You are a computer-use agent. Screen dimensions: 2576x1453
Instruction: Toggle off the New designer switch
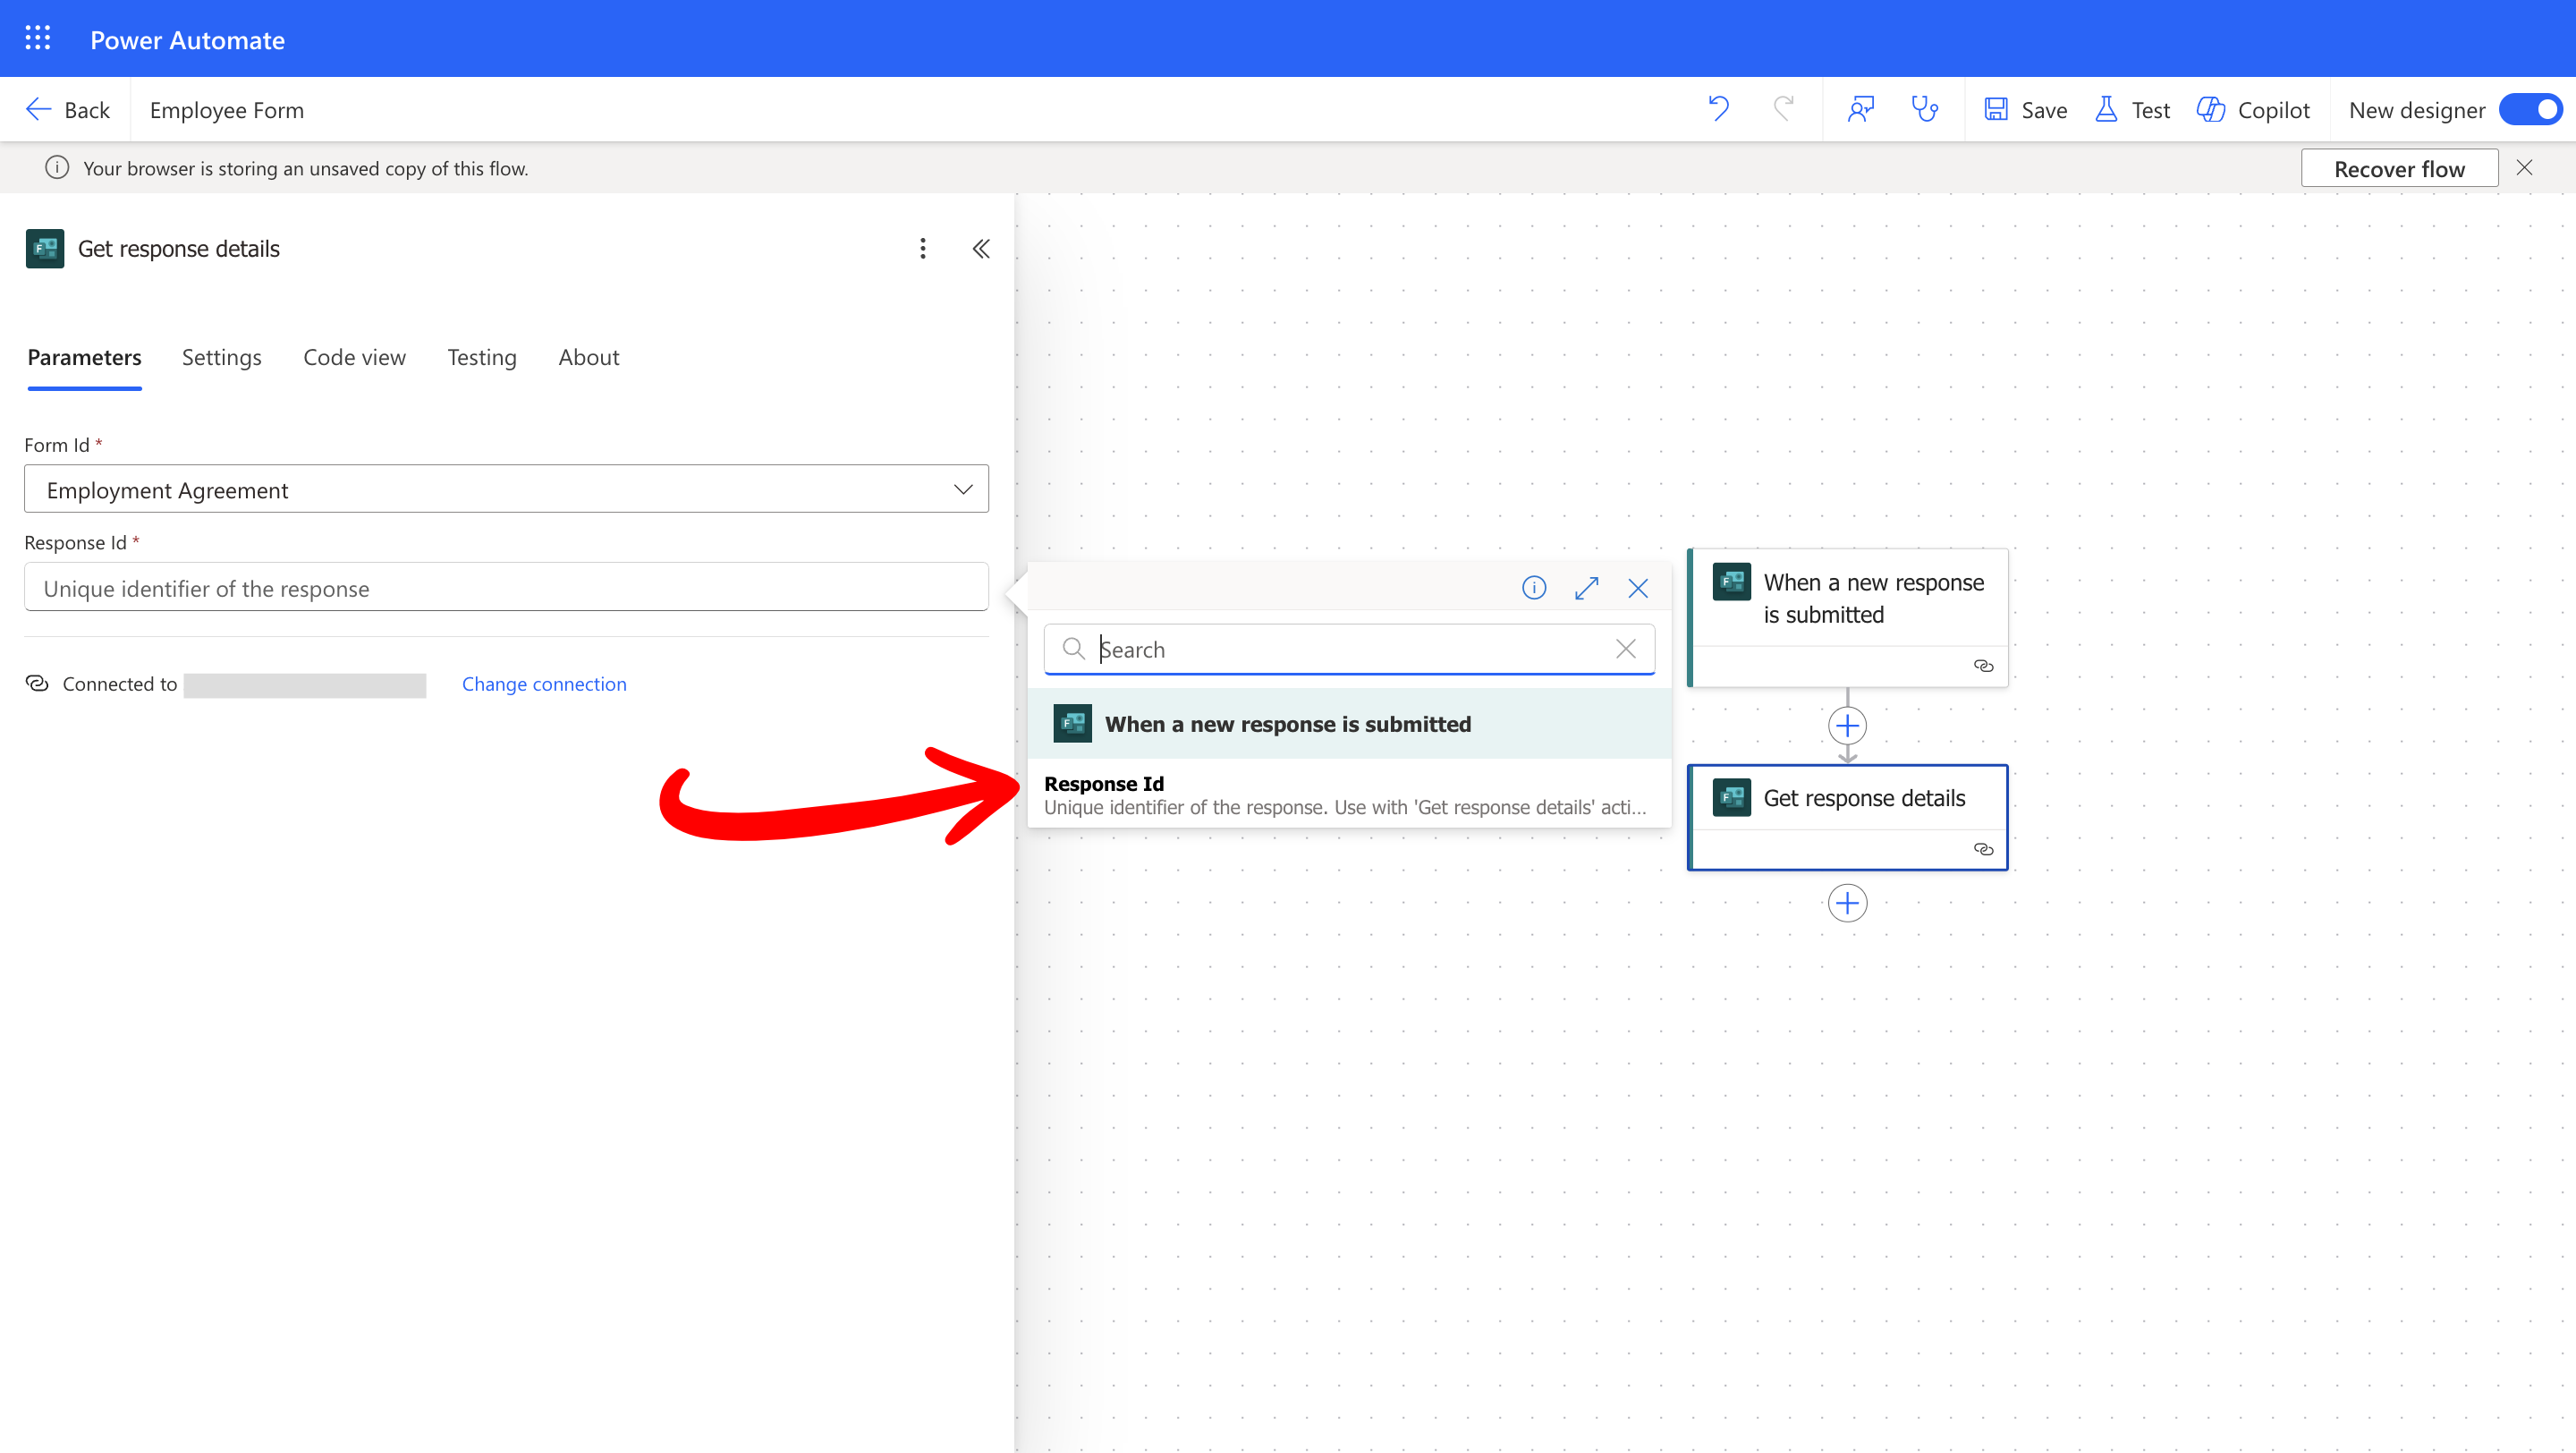[x=2530, y=109]
